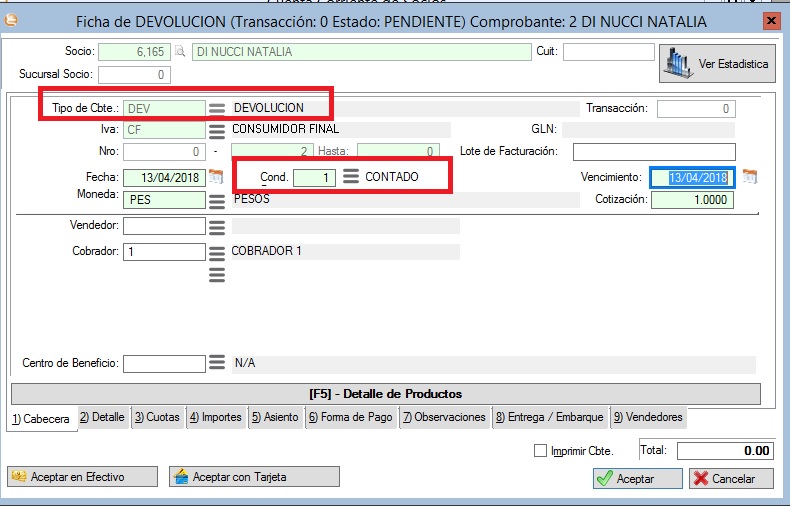Screen dimensions: 790x506
Task: Open the lookup list icon for Iva
Action: (x=217, y=130)
